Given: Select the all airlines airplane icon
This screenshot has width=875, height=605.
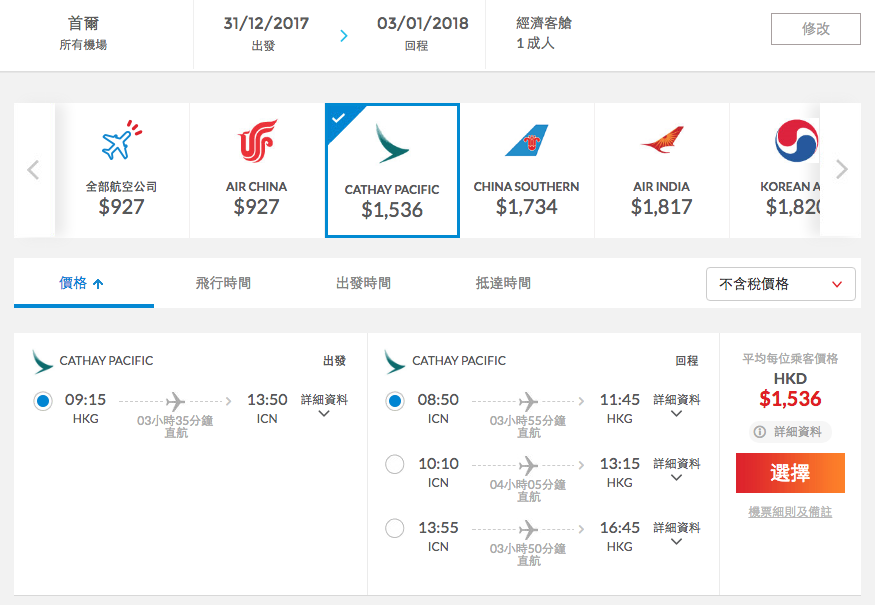Looking at the screenshot, I should (122, 140).
